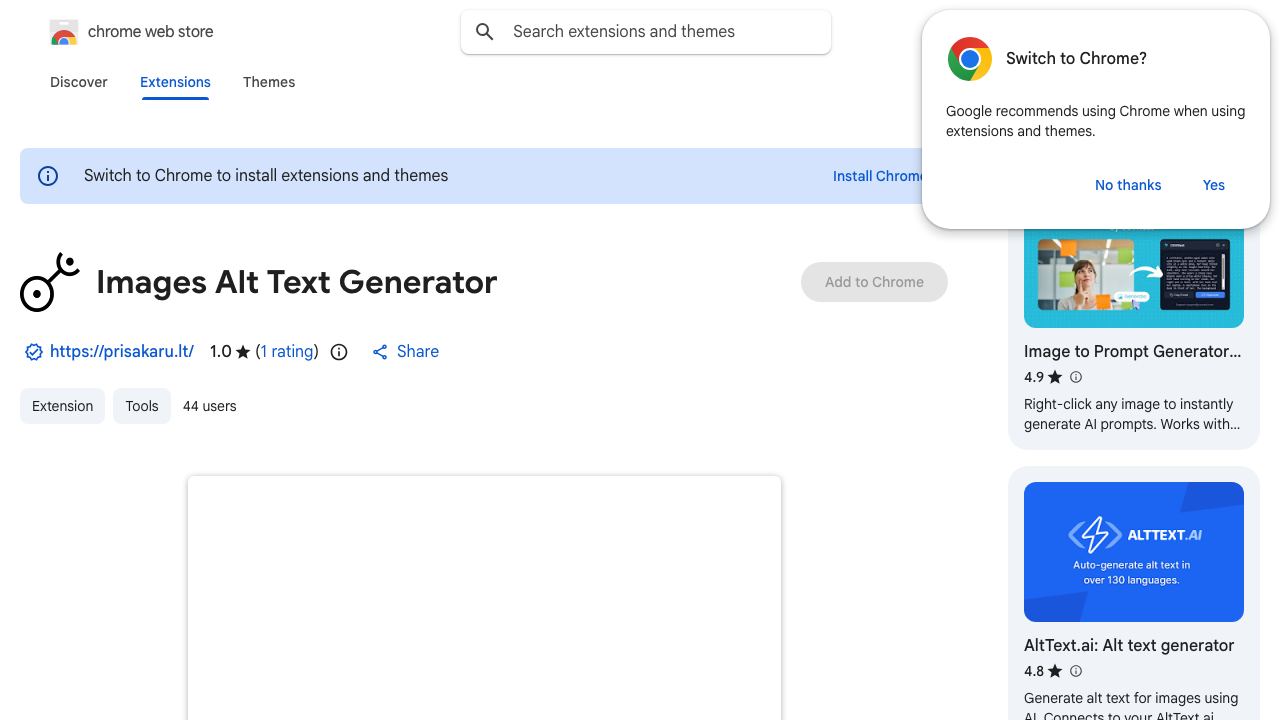
Task: Click the Image to Prompt Generator title
Action: click(x=1132, y=352)
